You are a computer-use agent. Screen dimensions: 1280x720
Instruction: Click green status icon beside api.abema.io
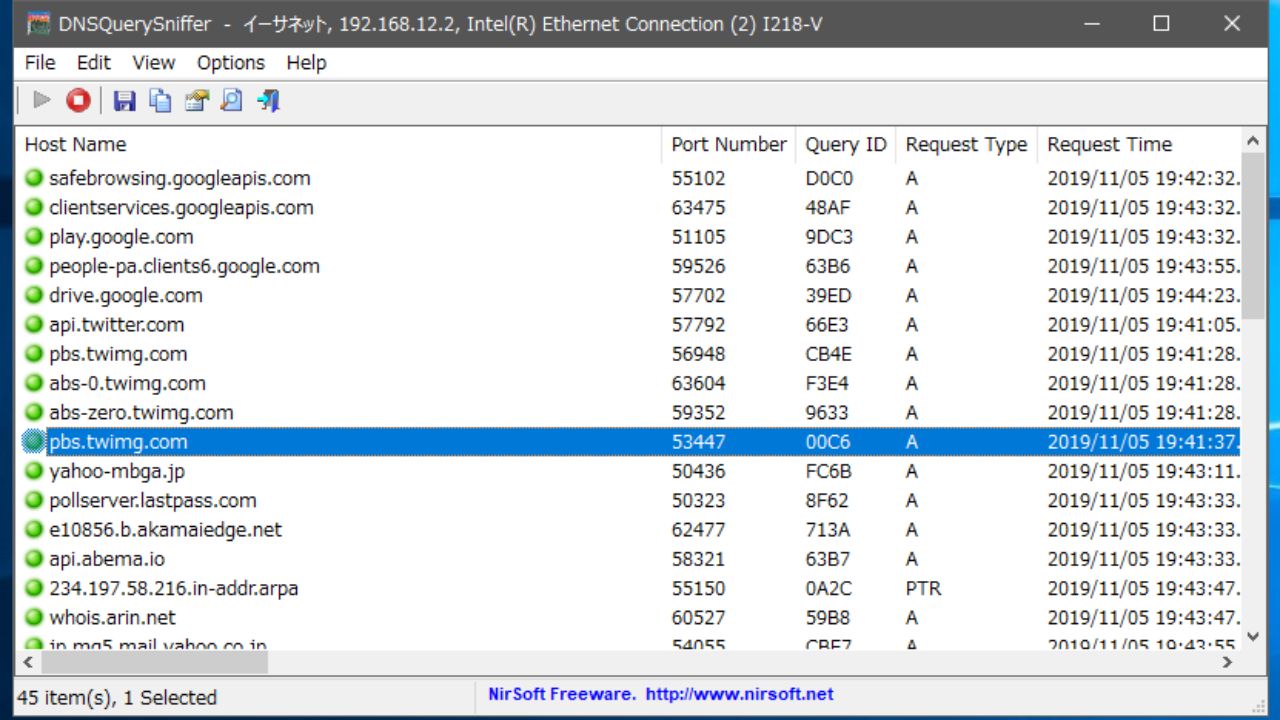35,559
